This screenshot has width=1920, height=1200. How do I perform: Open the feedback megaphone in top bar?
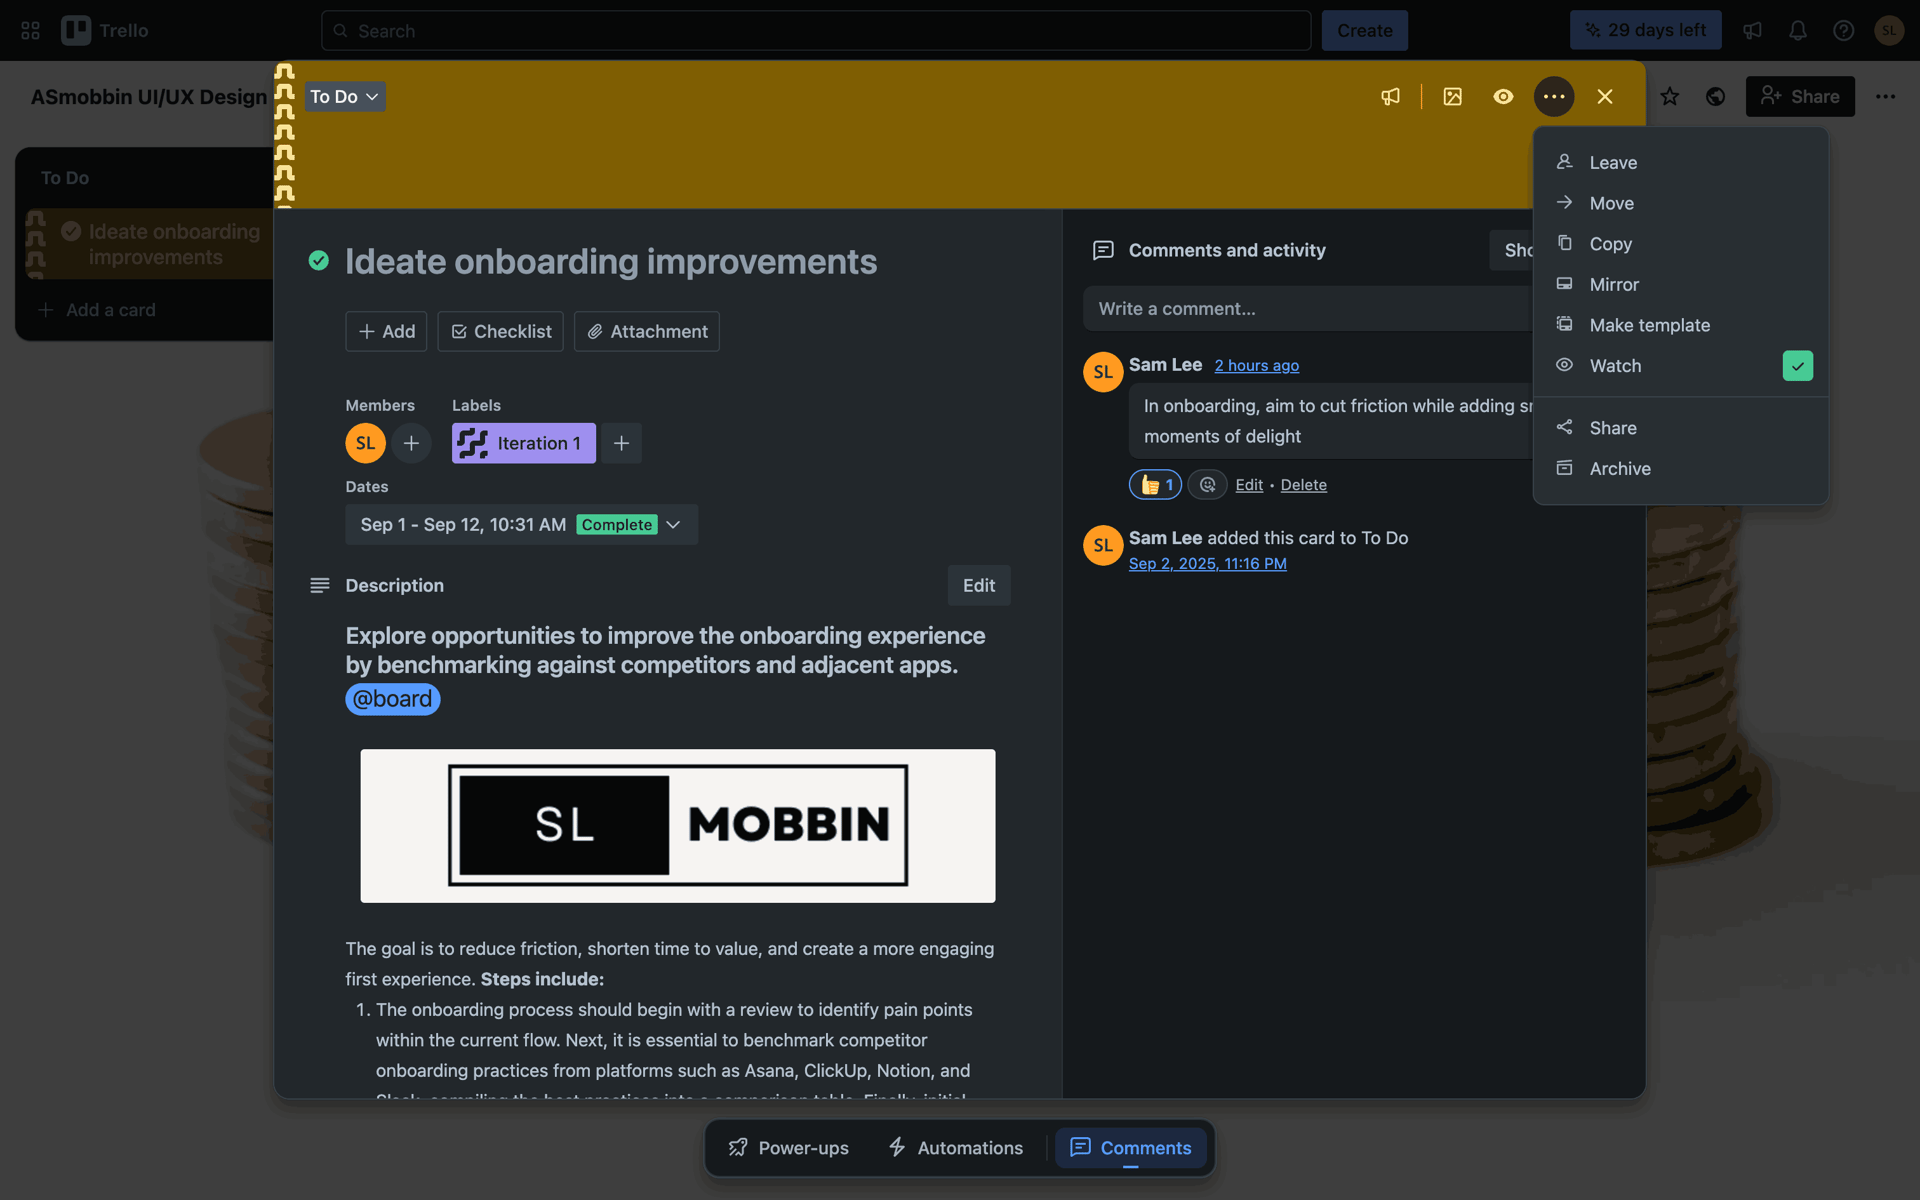pyautogui.click(x=1752, y=31)
